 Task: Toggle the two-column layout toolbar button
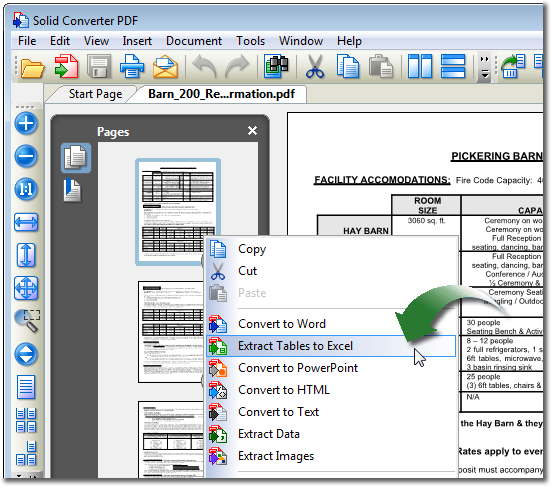pyautogui.click(x=420, y=66)
